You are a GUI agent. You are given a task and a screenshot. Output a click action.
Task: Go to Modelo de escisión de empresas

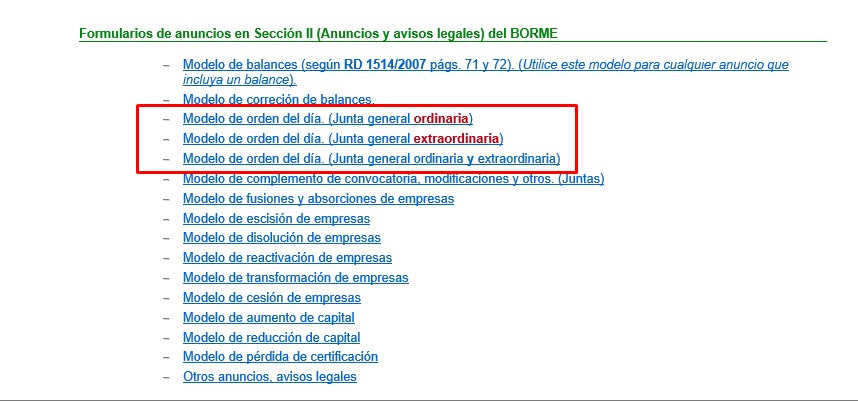pos(276,219)
